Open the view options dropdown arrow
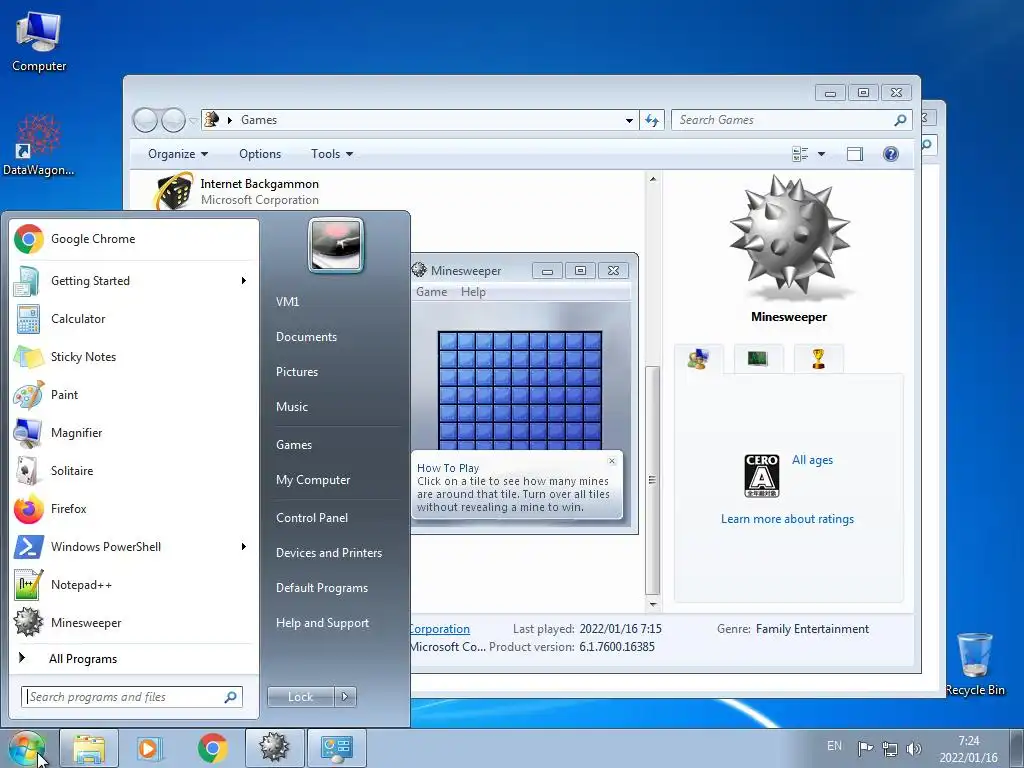Viewport: 1024px width, 768px height. (x=822, y=154)
